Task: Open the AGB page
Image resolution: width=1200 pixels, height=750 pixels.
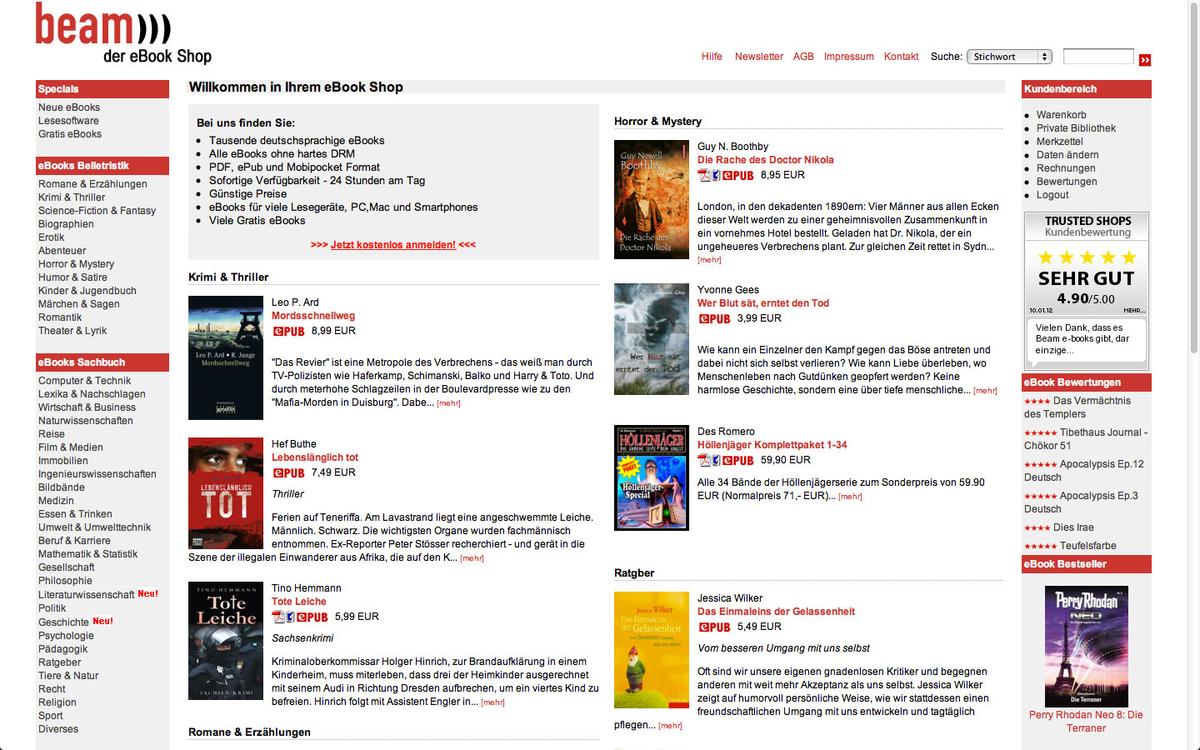Action: (804, 57)
